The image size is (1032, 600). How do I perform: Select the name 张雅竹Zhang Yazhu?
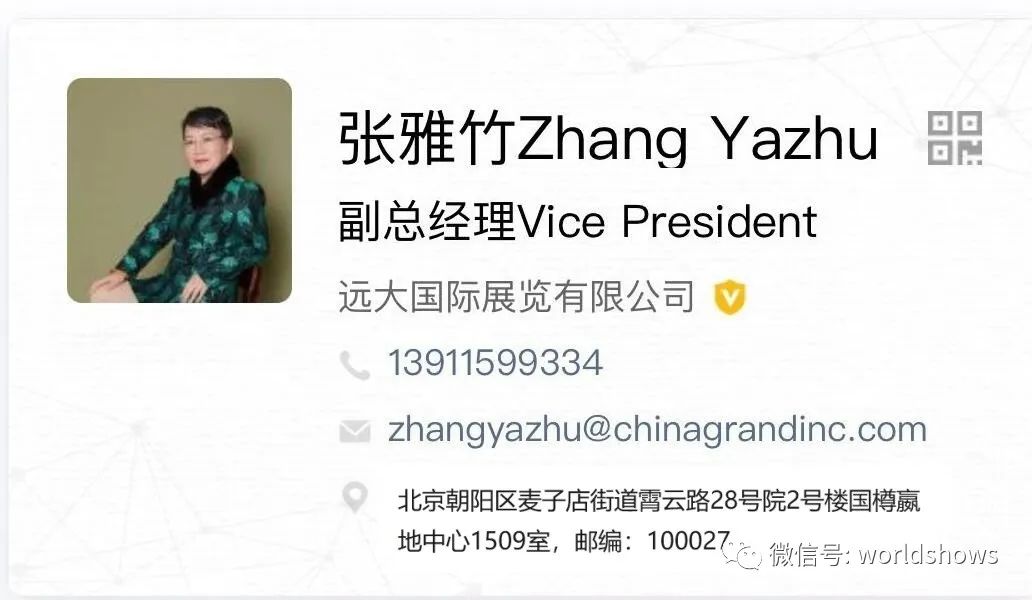(608, 138)
